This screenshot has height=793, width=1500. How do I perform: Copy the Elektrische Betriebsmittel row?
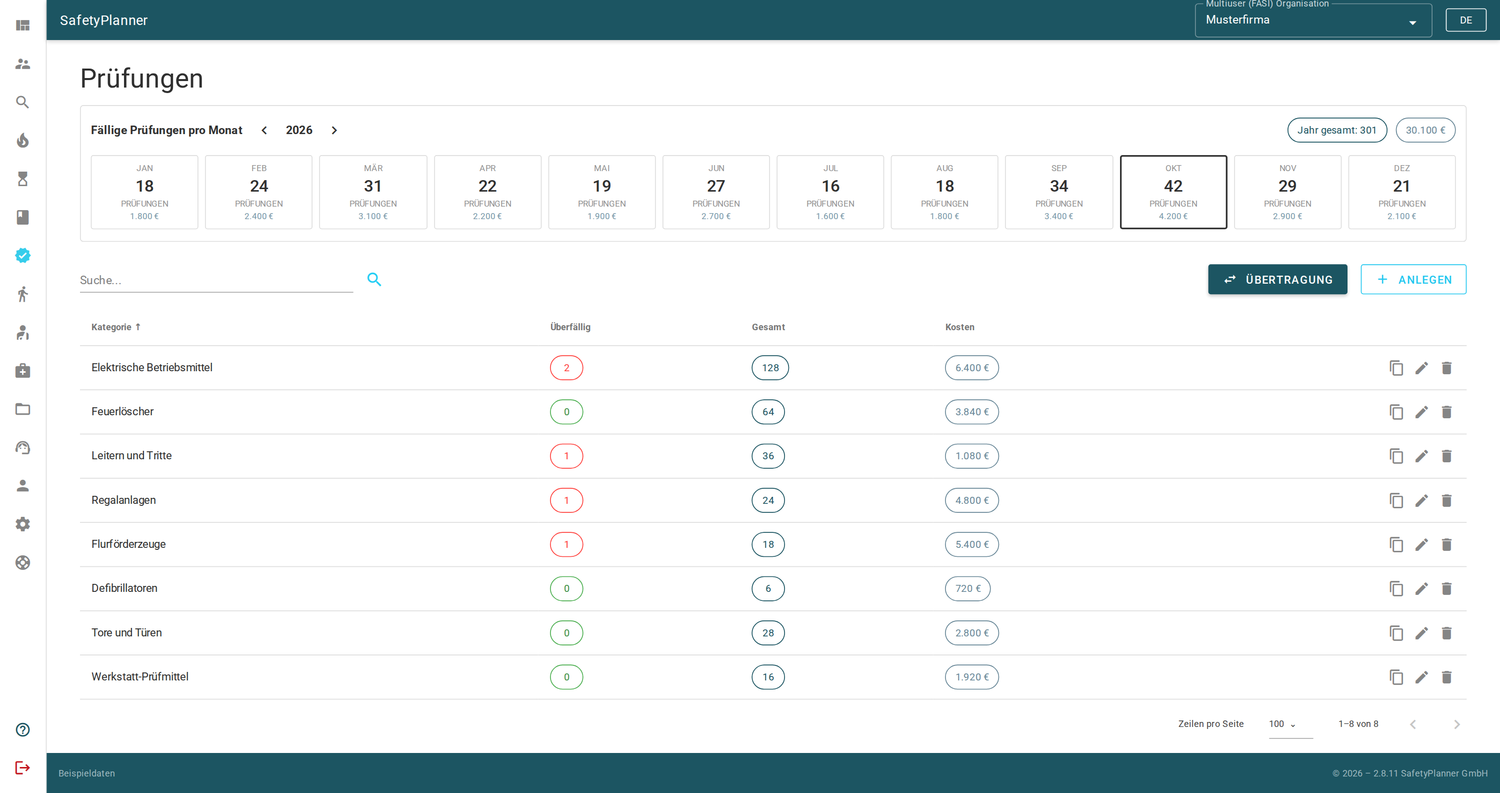1396,368
